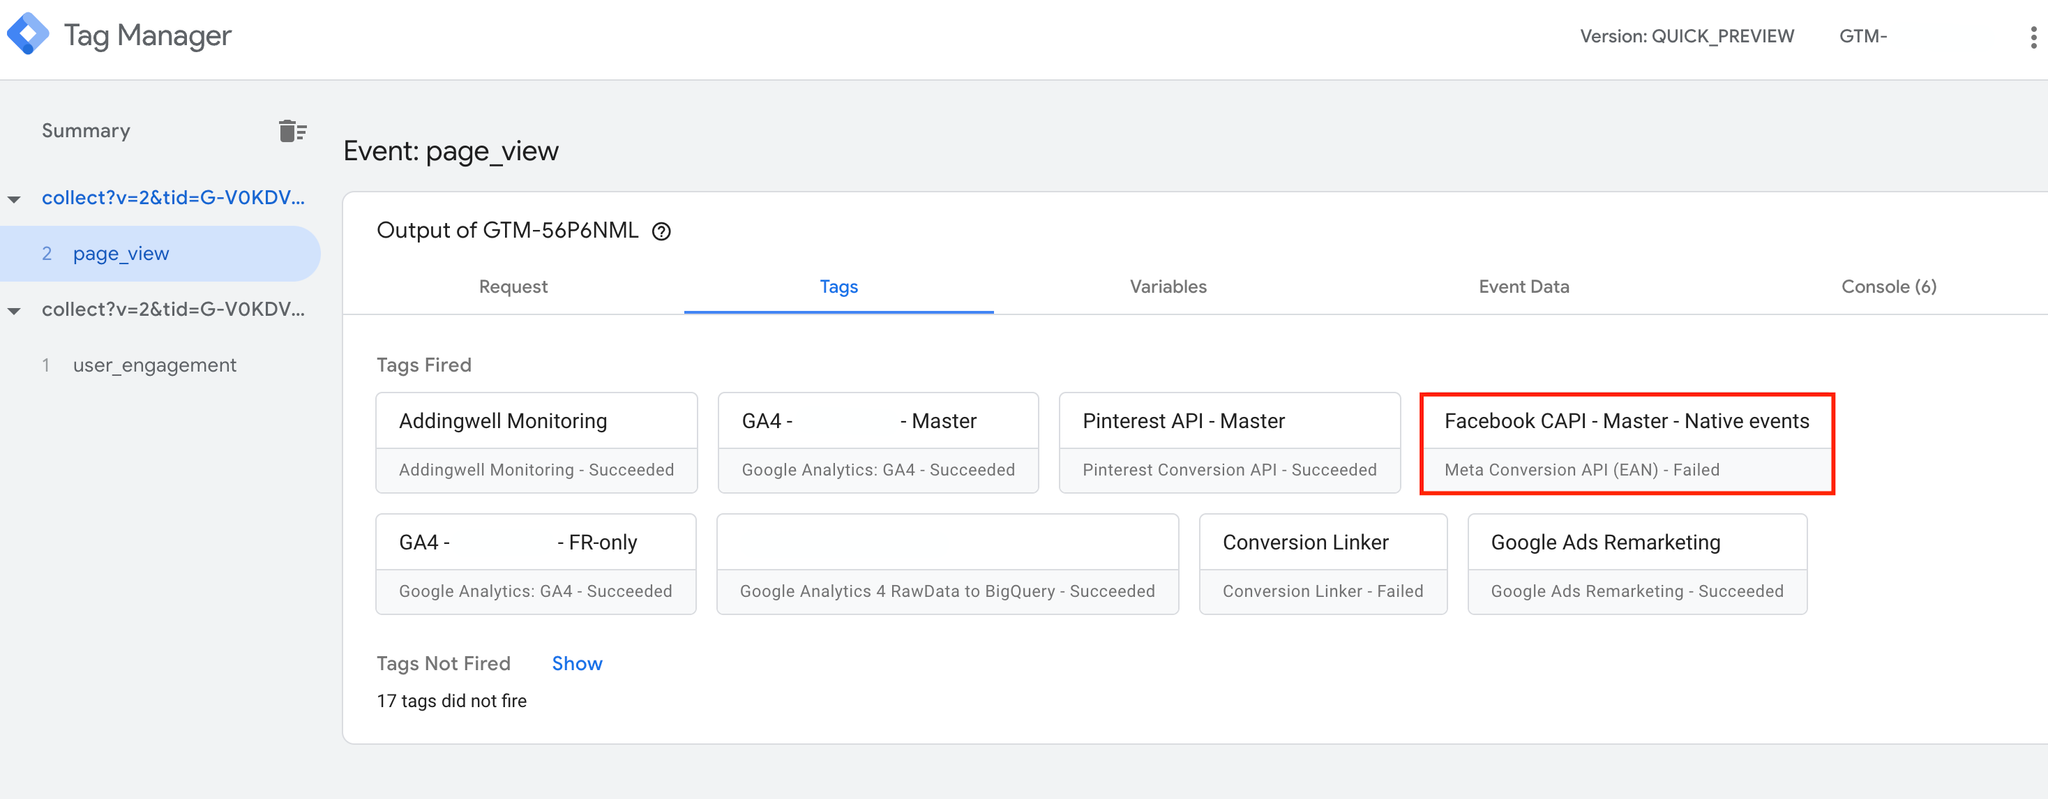Go to Summary in the sidebar
Screen dimensions: 2048x799
point(86,131)
